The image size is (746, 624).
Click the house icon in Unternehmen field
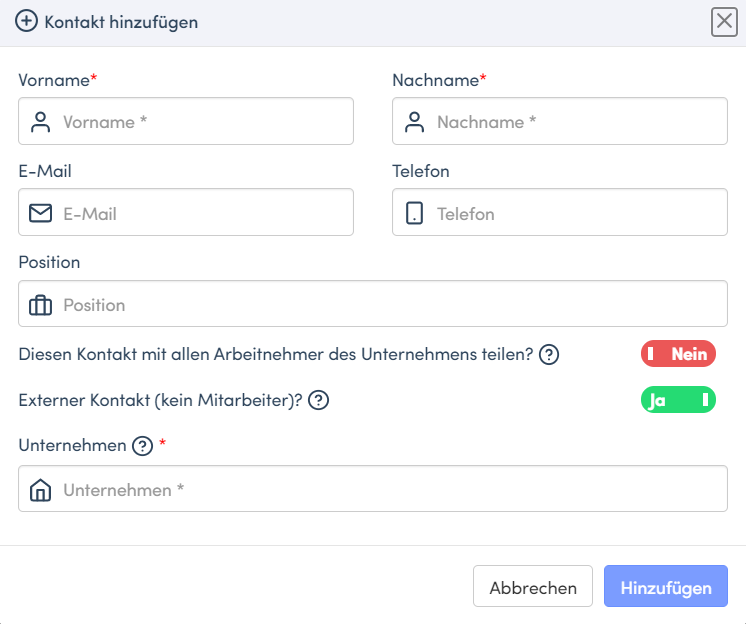(x=40, y=489)
